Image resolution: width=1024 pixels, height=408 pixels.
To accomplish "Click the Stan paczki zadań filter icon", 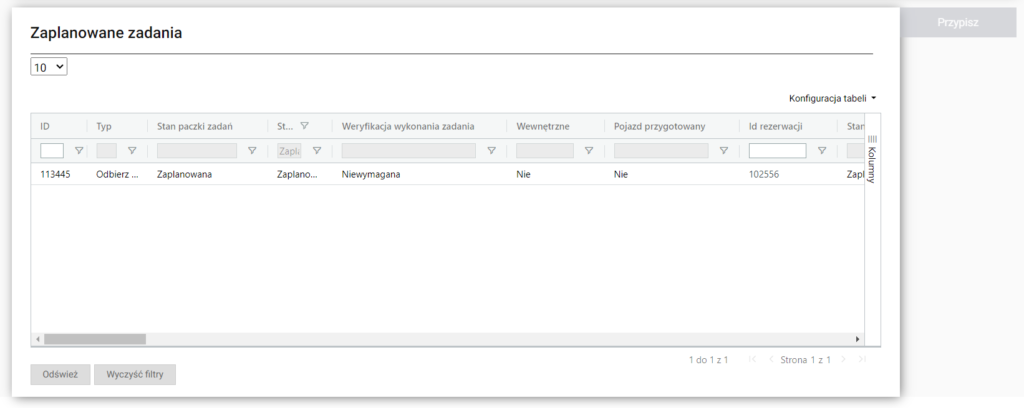I will point(252,151).
